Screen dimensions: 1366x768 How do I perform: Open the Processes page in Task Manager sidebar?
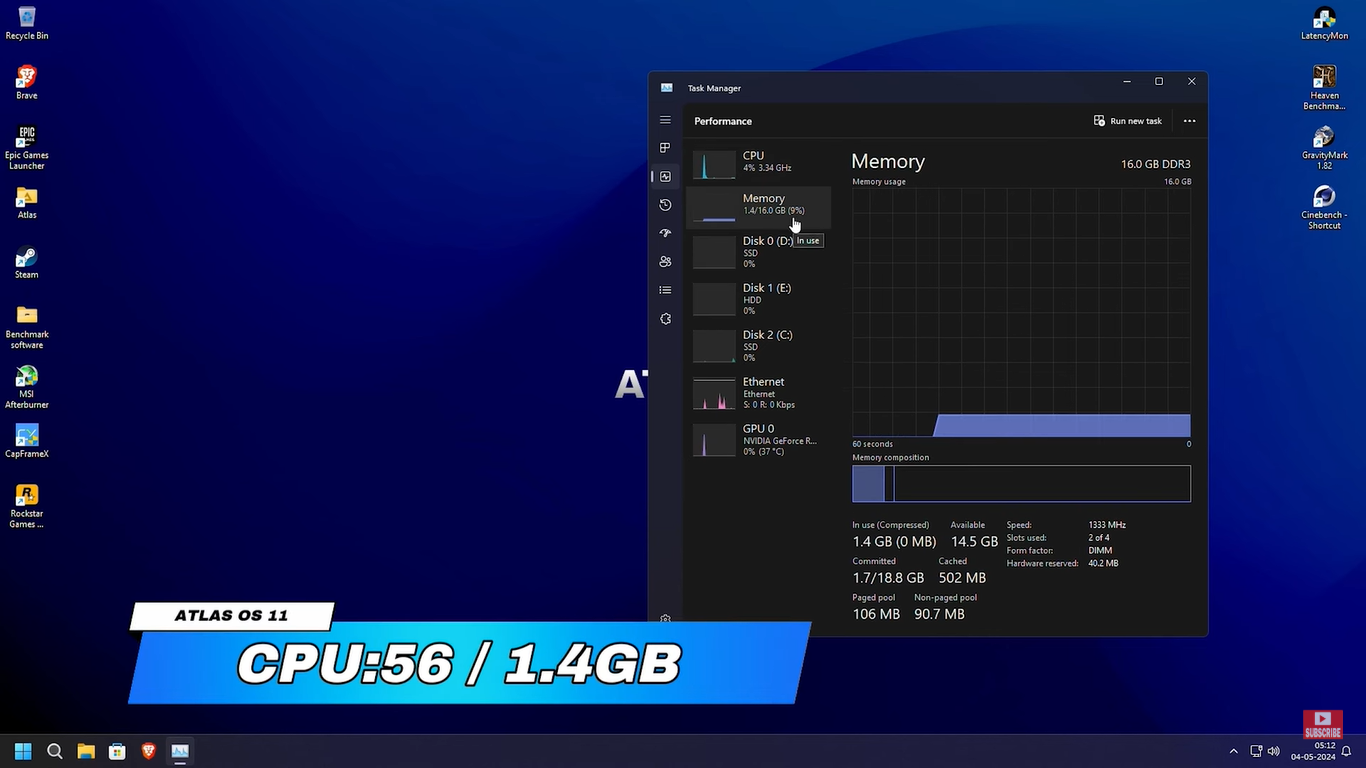tap(665, 148)
